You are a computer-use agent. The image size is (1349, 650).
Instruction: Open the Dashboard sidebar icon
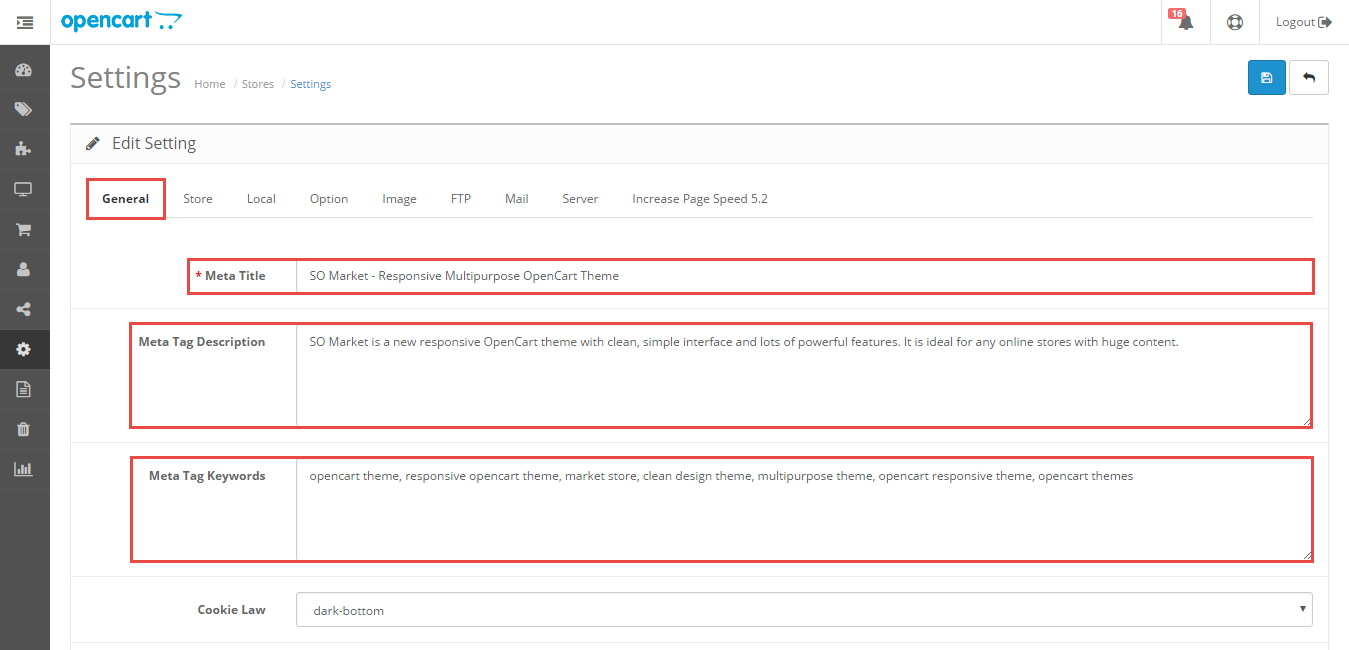[x=24, y=70]
